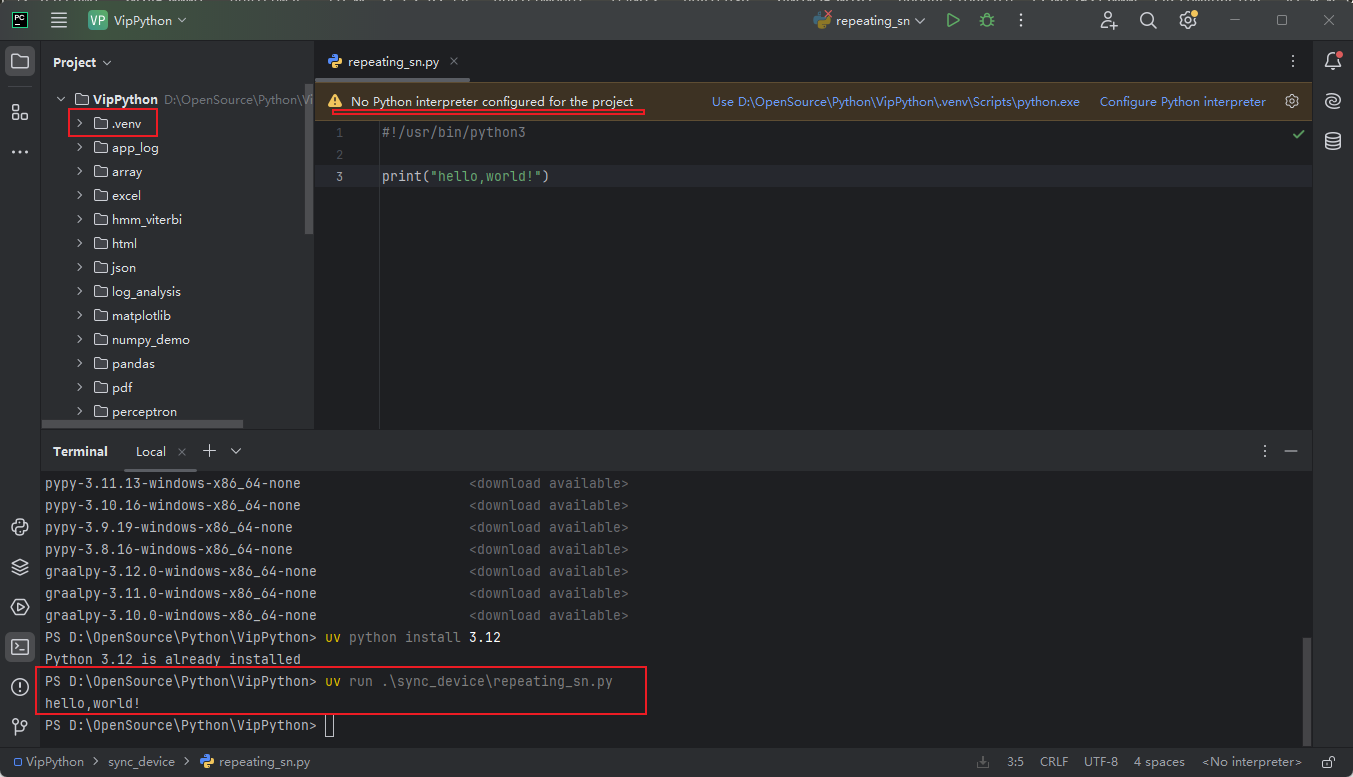The width and height of the screenshot is (1353, 777).
Task: Click the green inspections checkmark in editor
Action: point(1298,133)
